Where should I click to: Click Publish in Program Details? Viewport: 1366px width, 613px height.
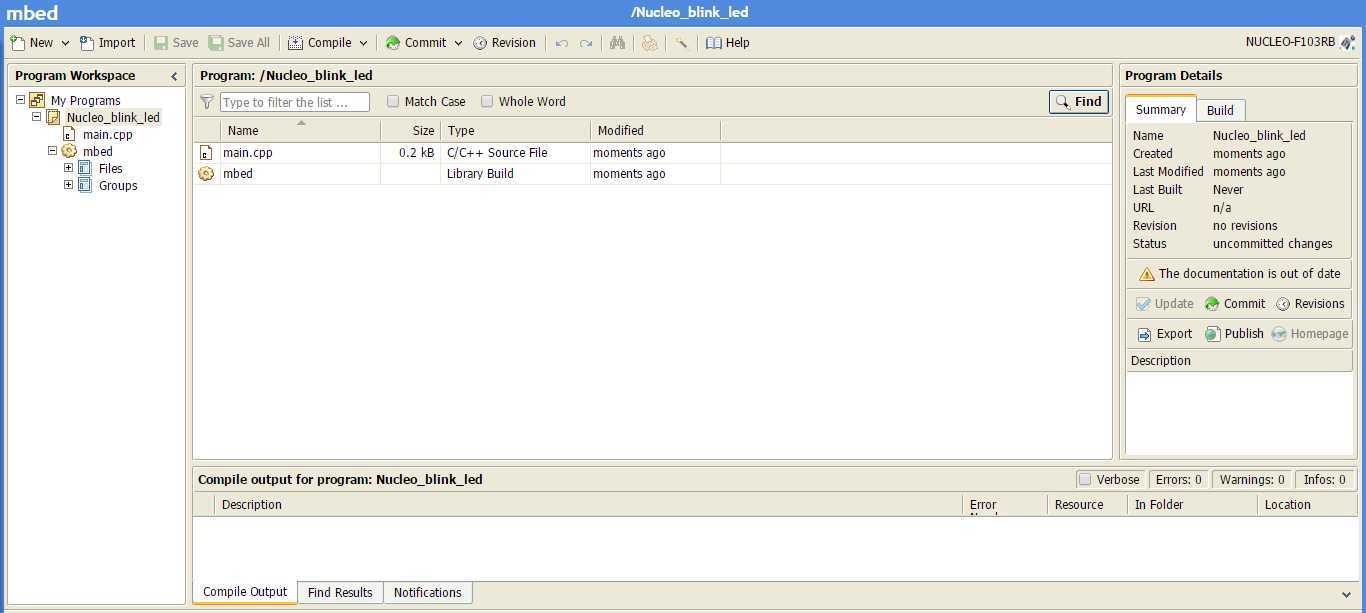[1234, 334]
